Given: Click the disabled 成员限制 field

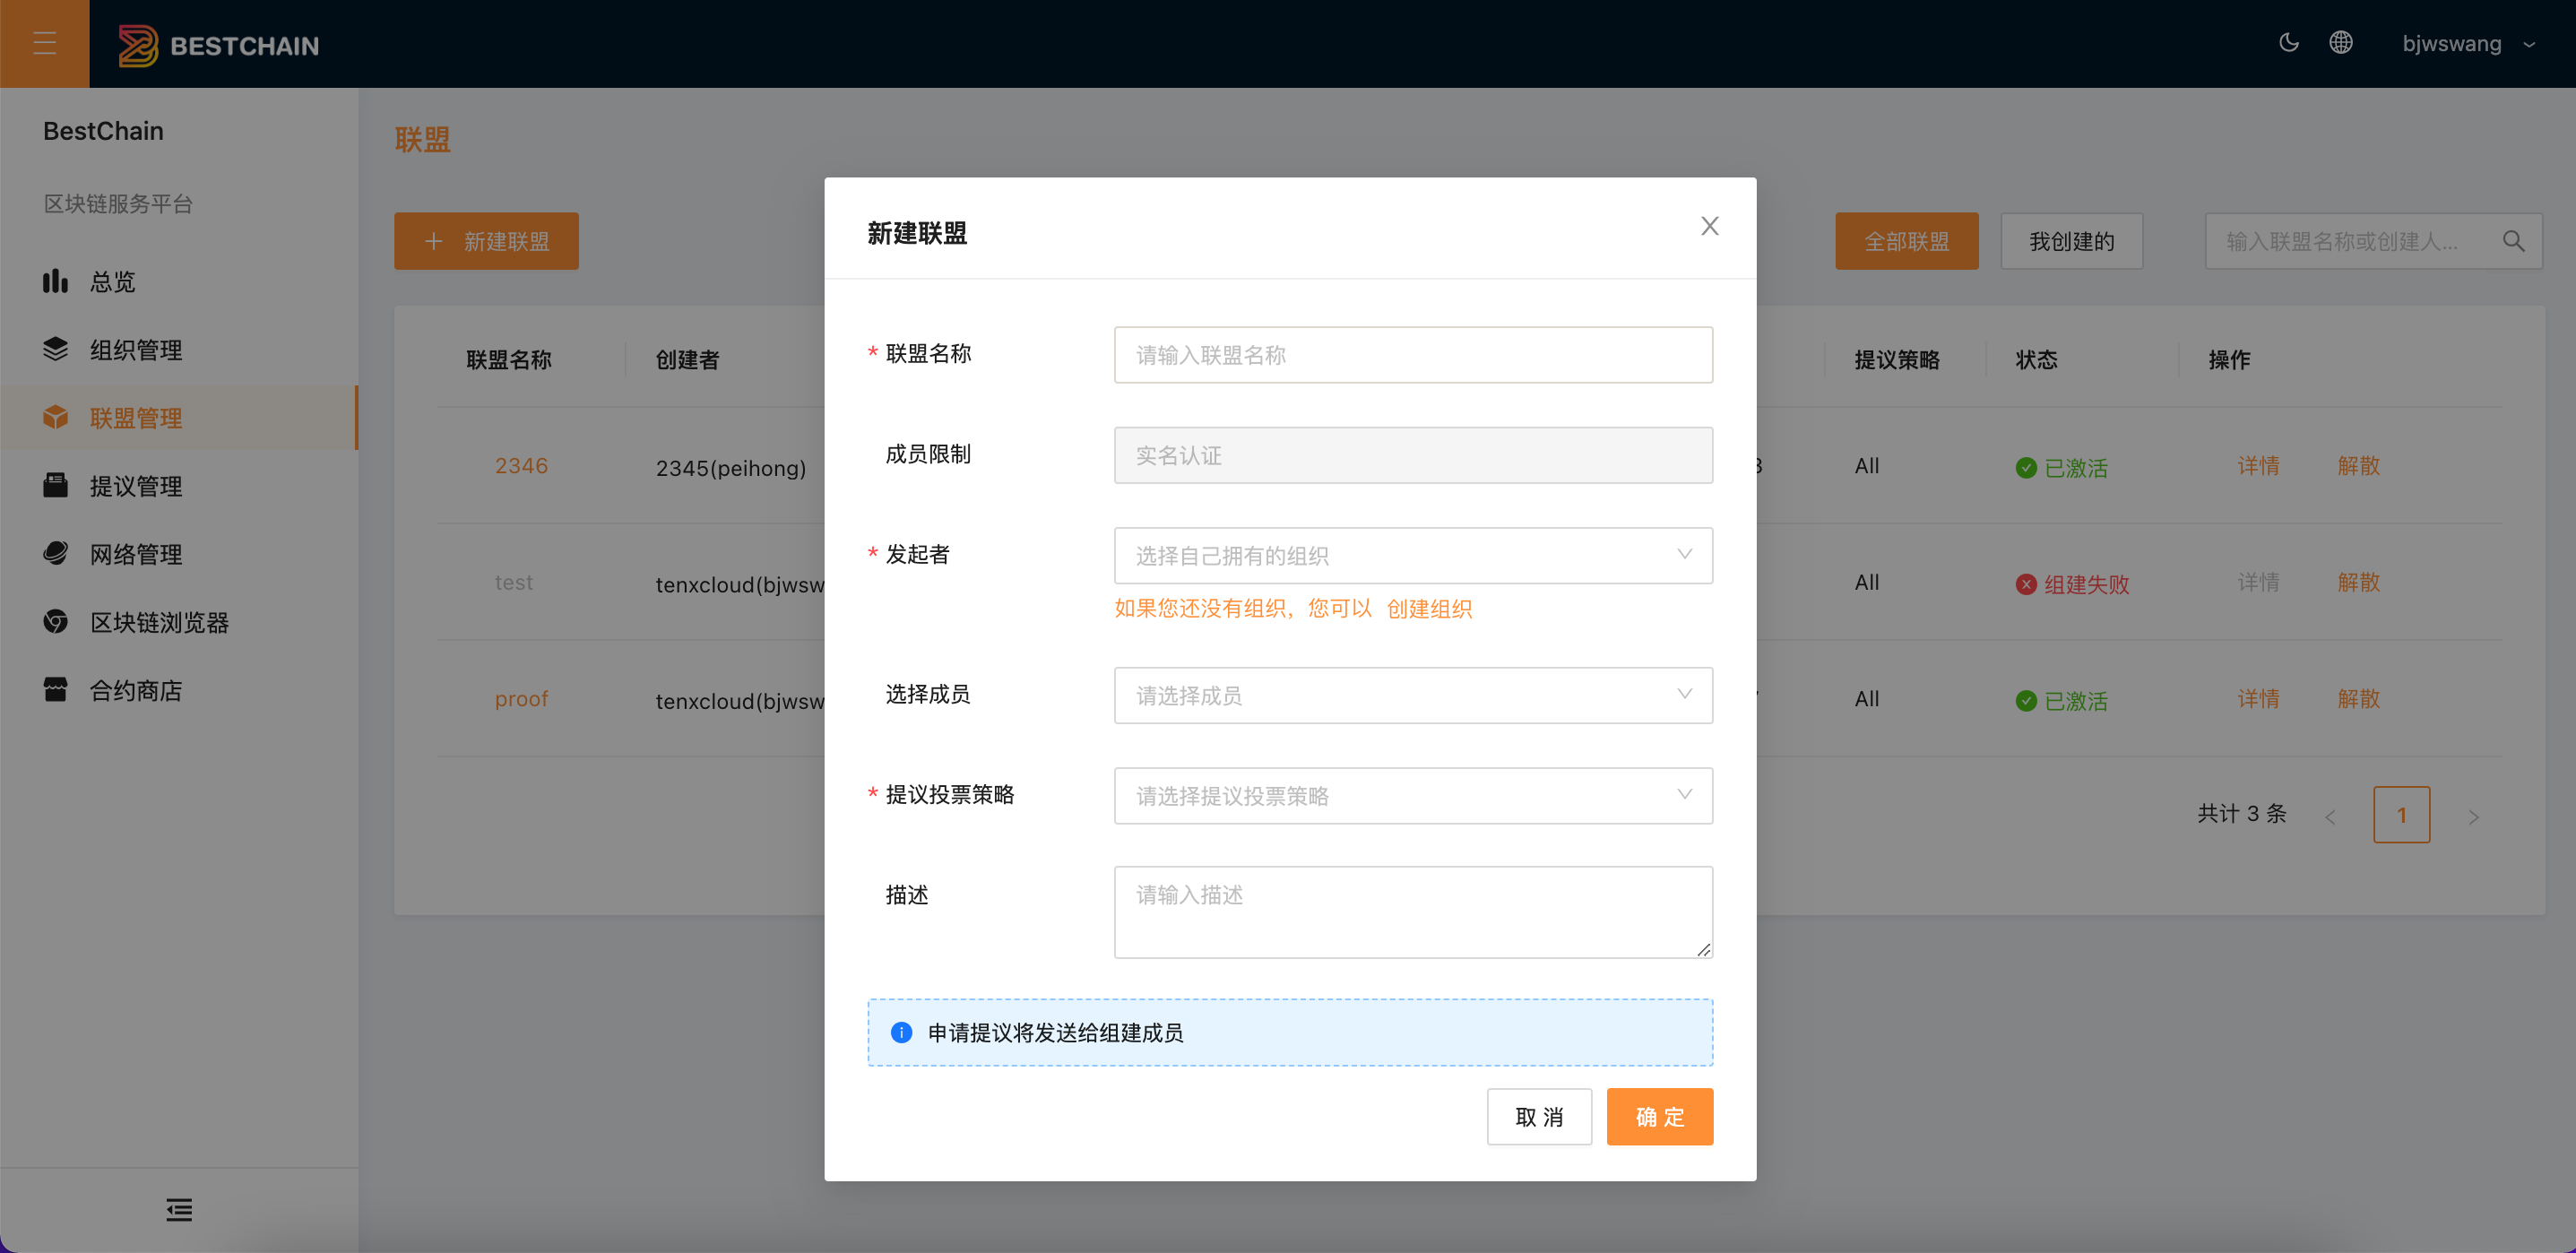Looking at the screenshot, I should pos(1413,455).
